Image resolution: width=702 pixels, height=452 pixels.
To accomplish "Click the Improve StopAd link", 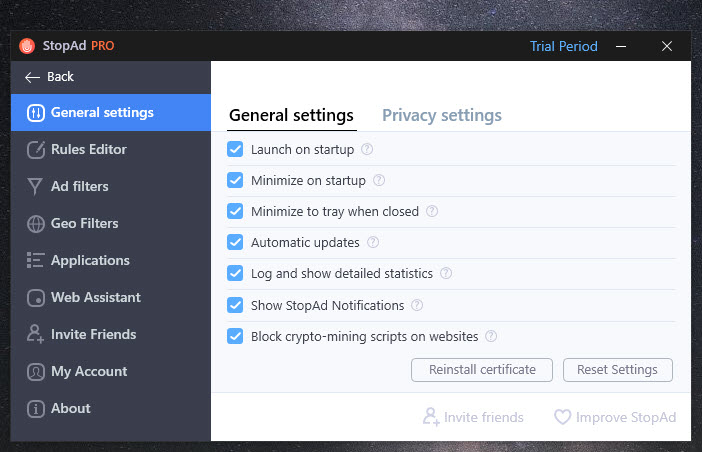I will (615, 417).
